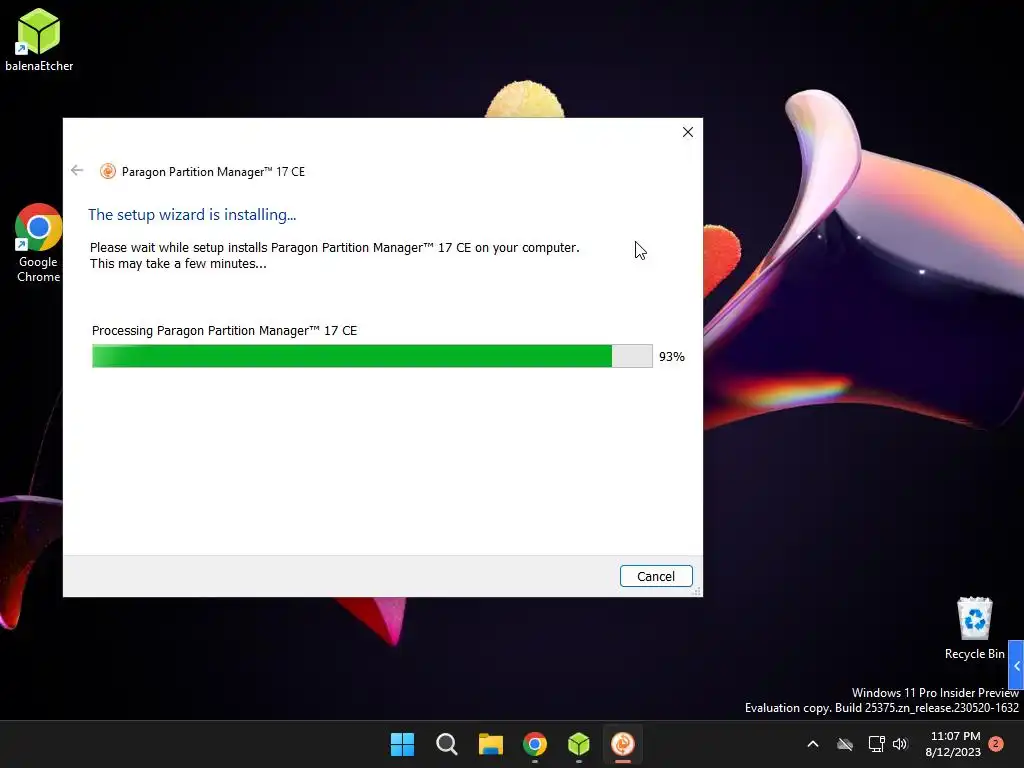This screenshot has height=768, width=1024.
Task: Open the Windows Start menu
Action: coord(402,744)
